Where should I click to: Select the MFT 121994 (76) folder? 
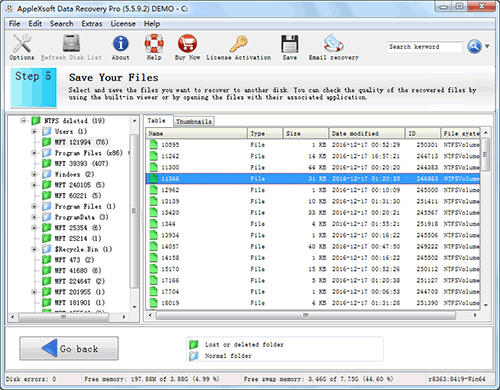81,142
